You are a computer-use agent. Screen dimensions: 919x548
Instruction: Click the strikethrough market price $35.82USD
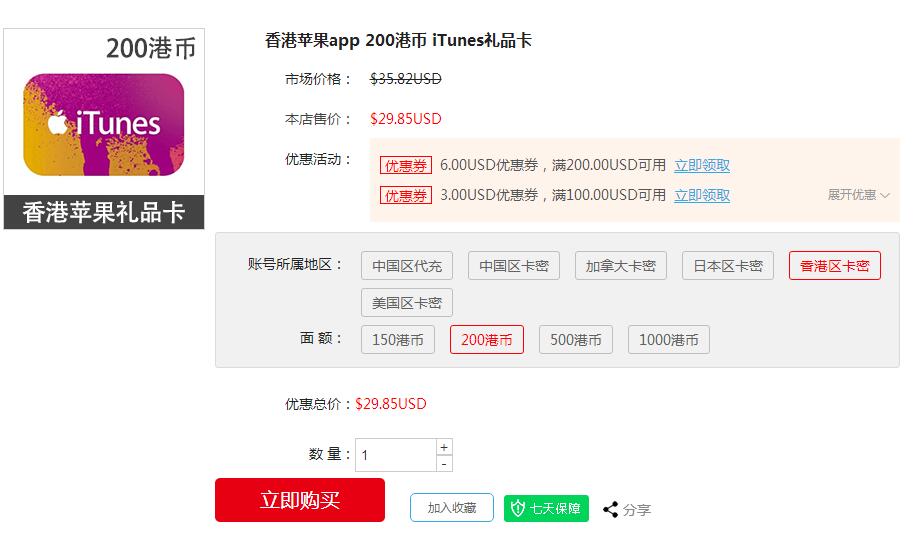[406, 79]
